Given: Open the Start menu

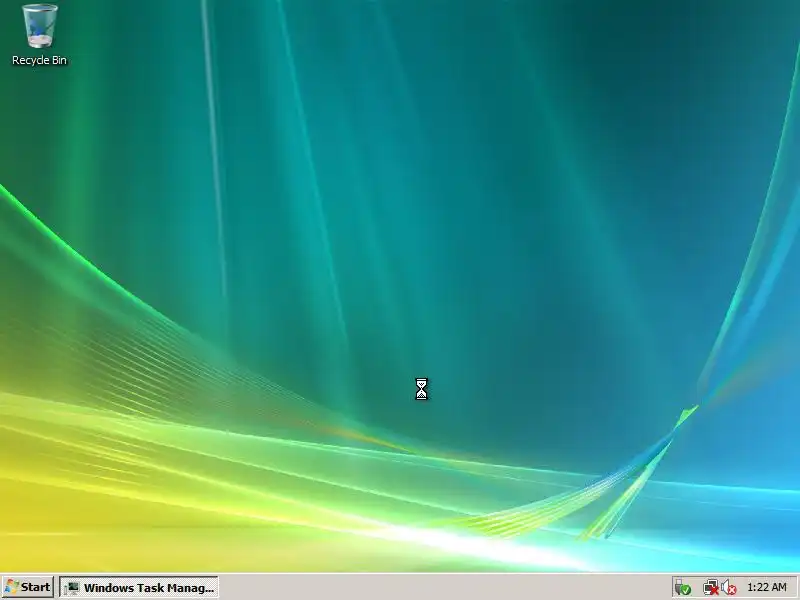Looking at the screenshot, I should pos(28,587).
